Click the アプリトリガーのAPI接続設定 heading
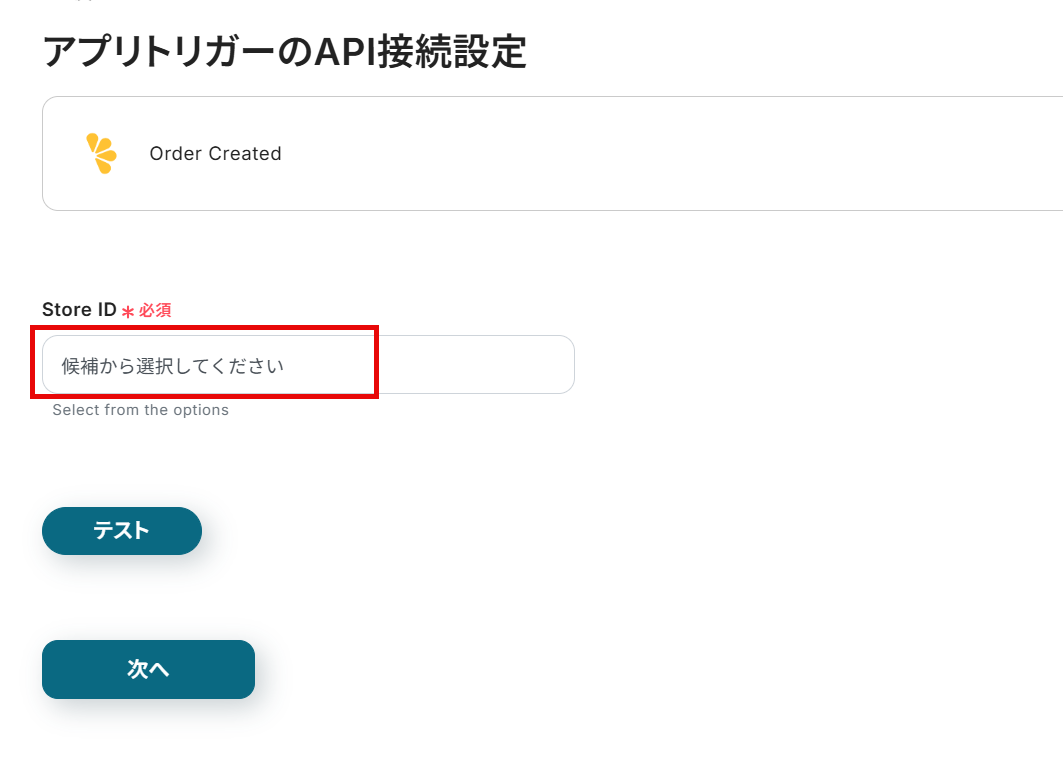 pos(285,52)
